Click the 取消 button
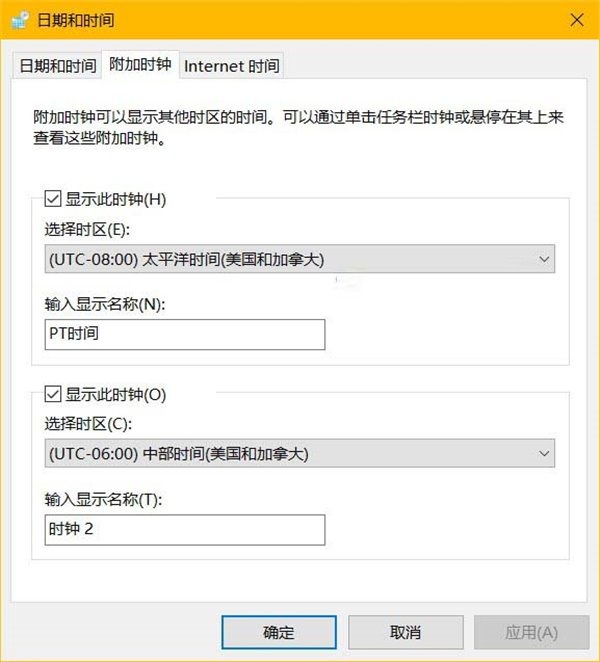The height and width of the screenshot is (662, 600). pos(405,632)
